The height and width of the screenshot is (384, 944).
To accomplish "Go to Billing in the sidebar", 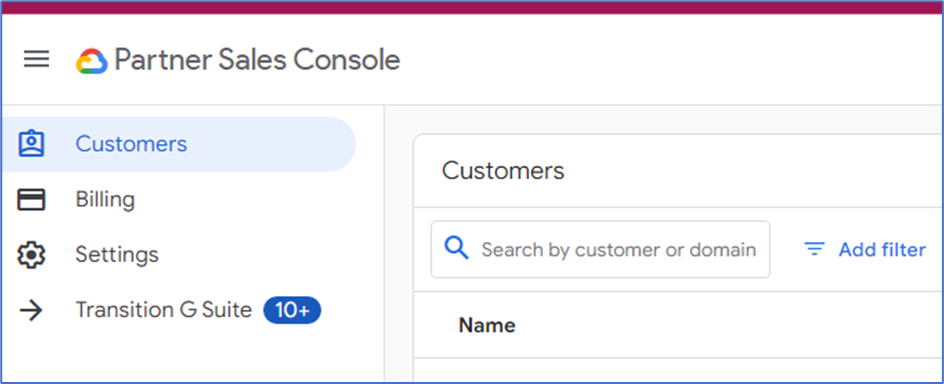I will (178, 199).
